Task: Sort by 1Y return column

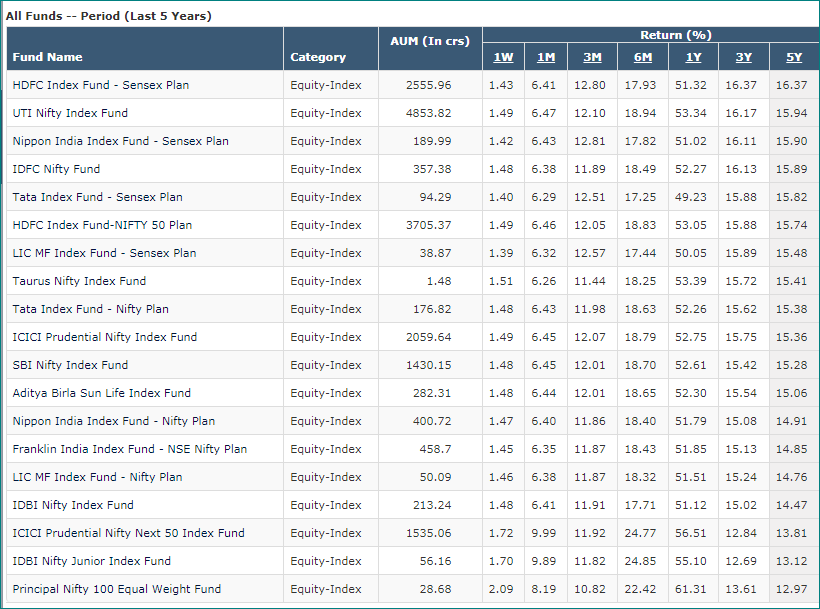Action: 693,57
